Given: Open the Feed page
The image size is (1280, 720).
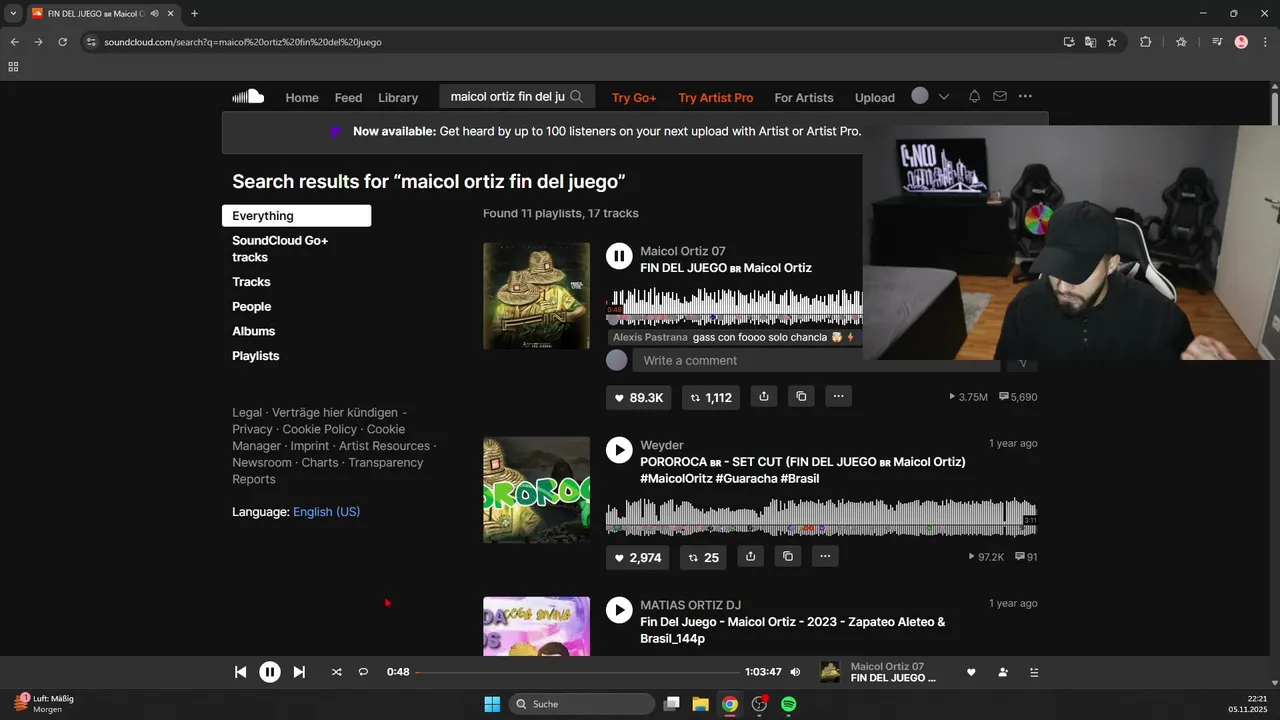Looking at the screenshot, I should [x=348, y=97].
